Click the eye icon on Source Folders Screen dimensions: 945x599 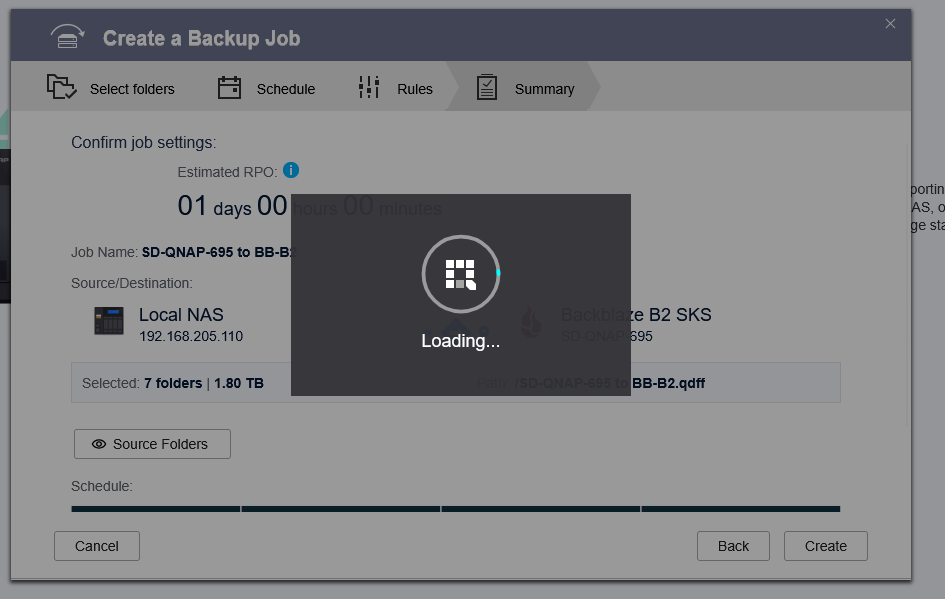[97, 444]
